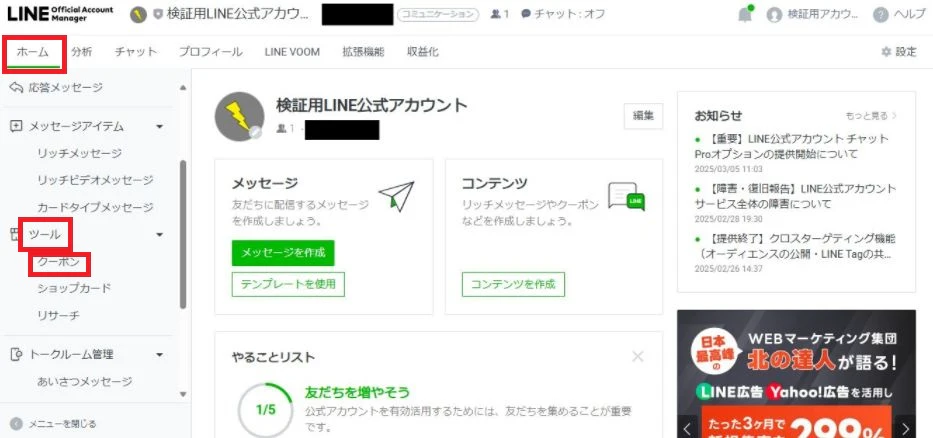
Task: Open リサーチ in sidebar
Action: tap(58, 315)
